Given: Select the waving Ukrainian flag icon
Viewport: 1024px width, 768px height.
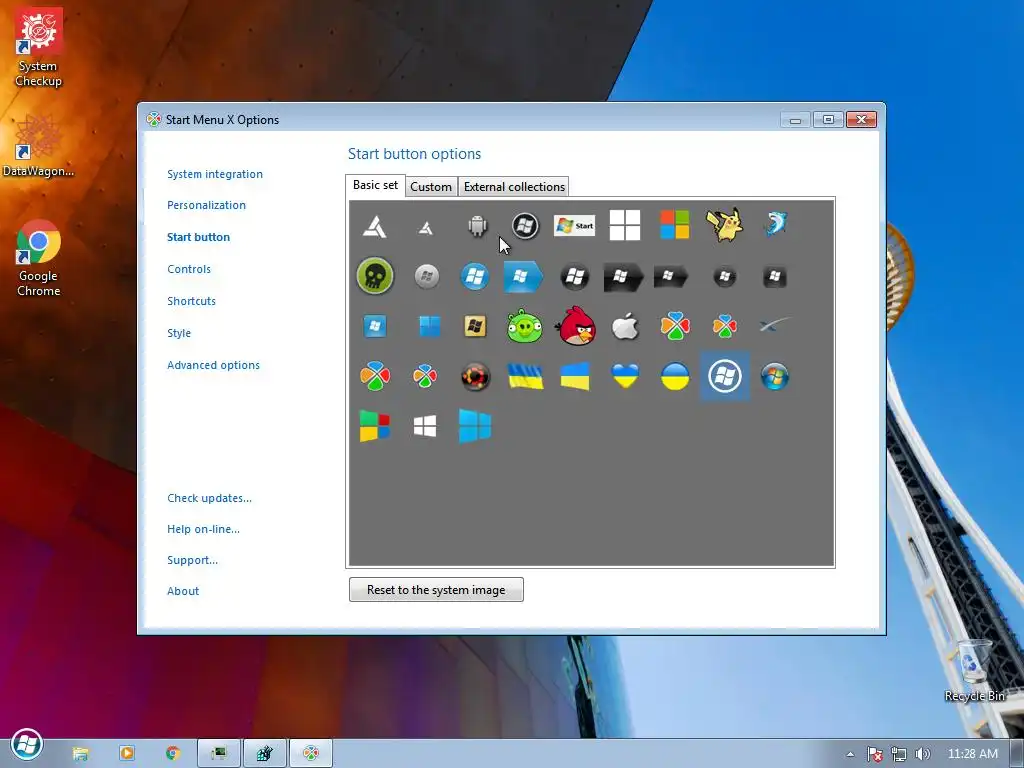Looking at the screenshot, I should [x=525, y=376].
